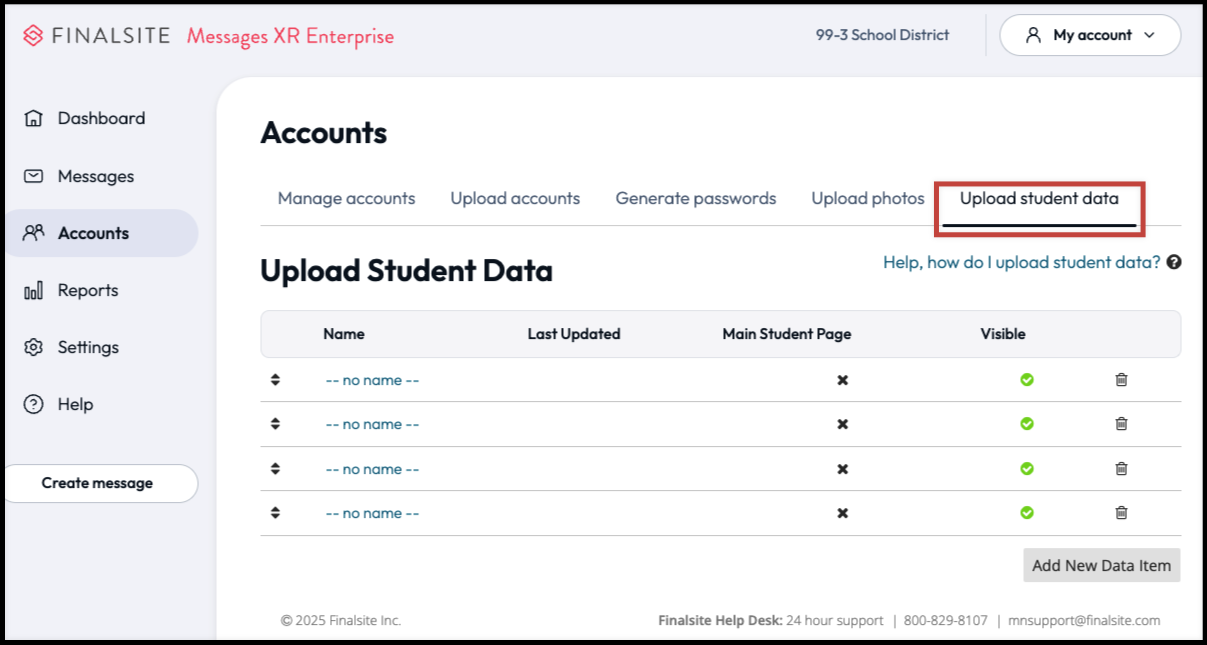Rename the second '-- no name --' data item
Image resolution: width=1207 pixels, height=645 pixels.
coord(372,424)
